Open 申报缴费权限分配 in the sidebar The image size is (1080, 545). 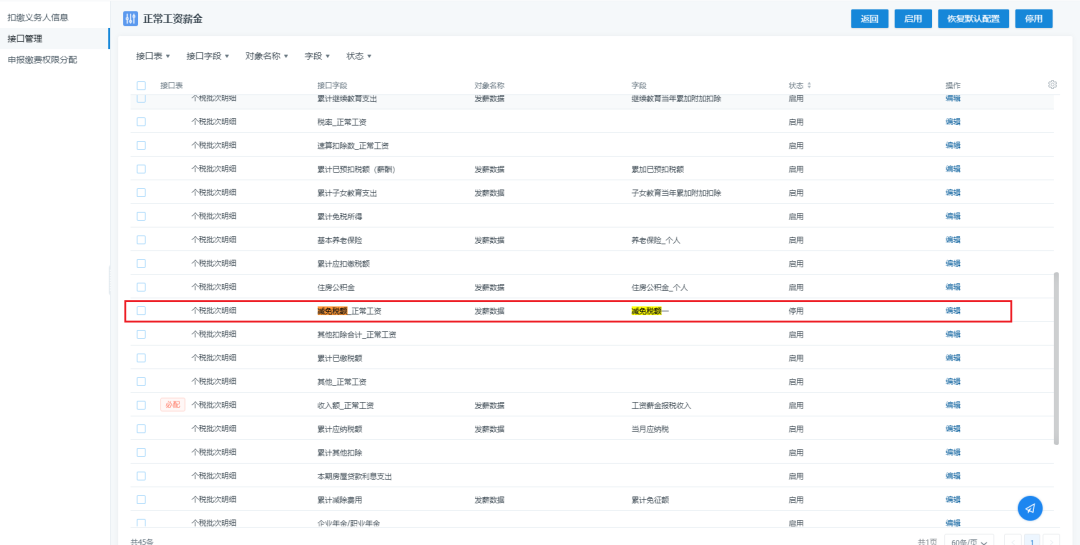[x=42, y=60]
